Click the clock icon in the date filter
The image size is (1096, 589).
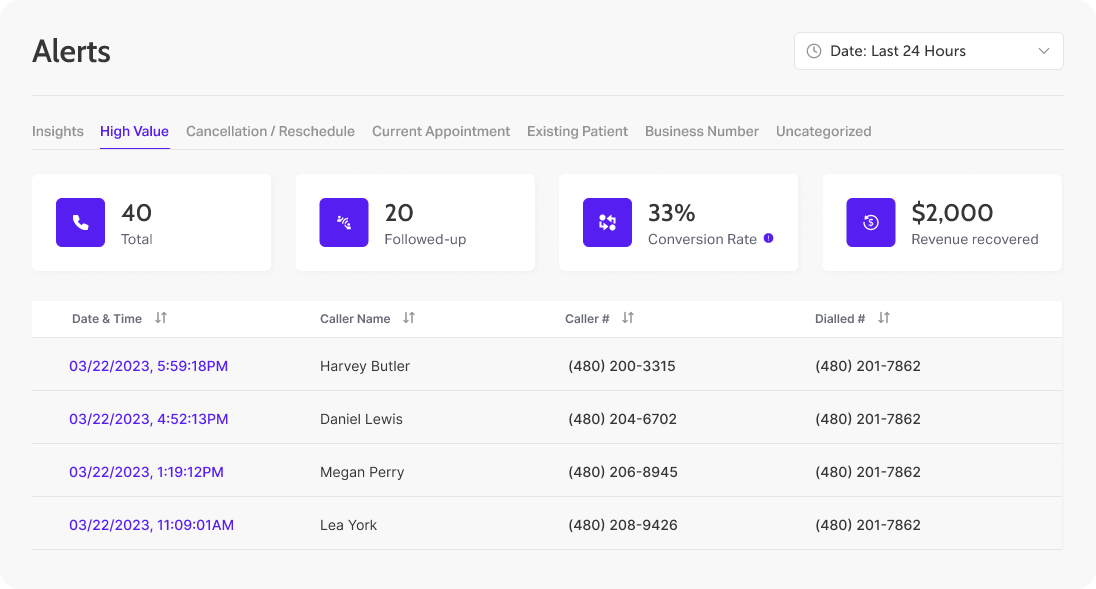(x=812, y=50)
